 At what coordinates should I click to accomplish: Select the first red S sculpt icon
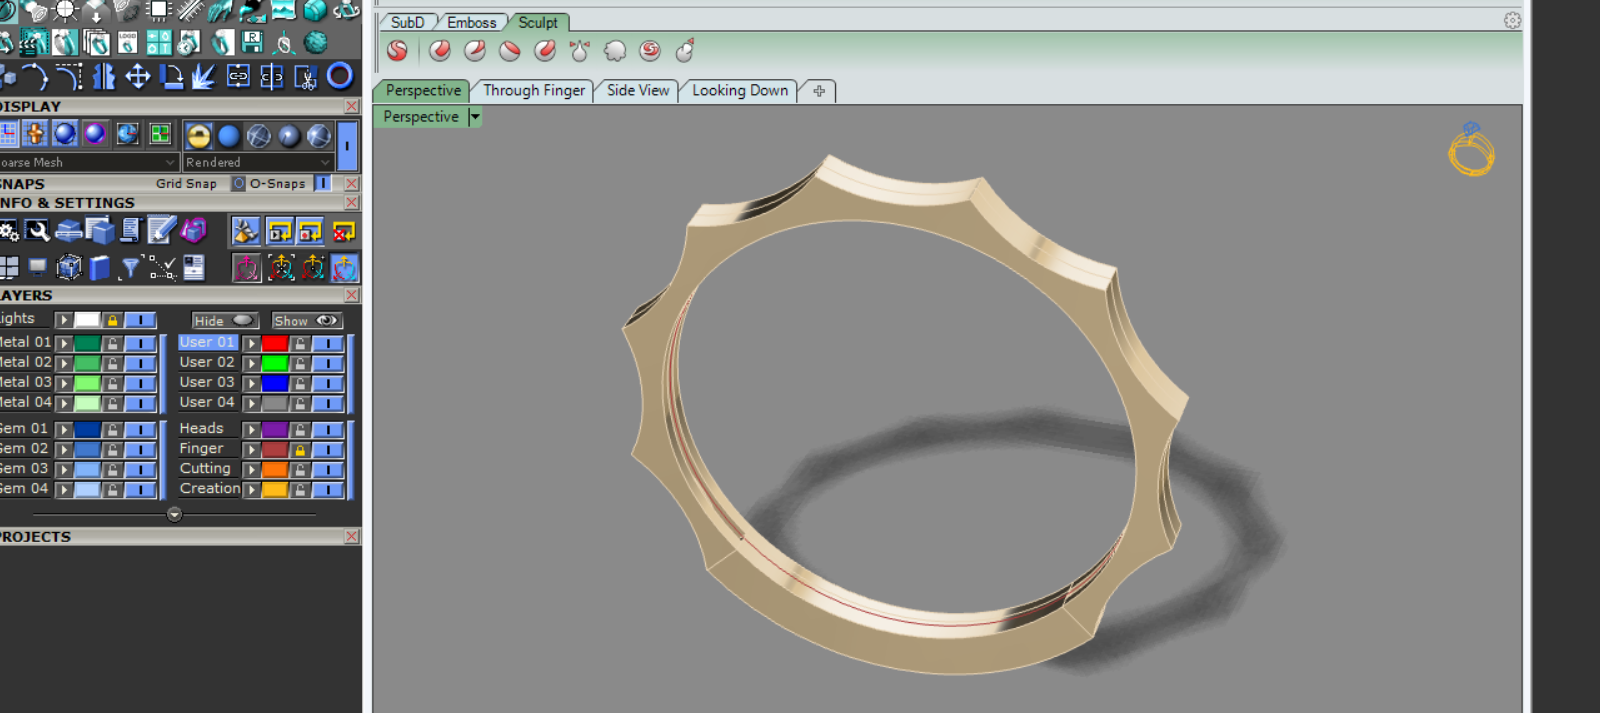point(397,51)
